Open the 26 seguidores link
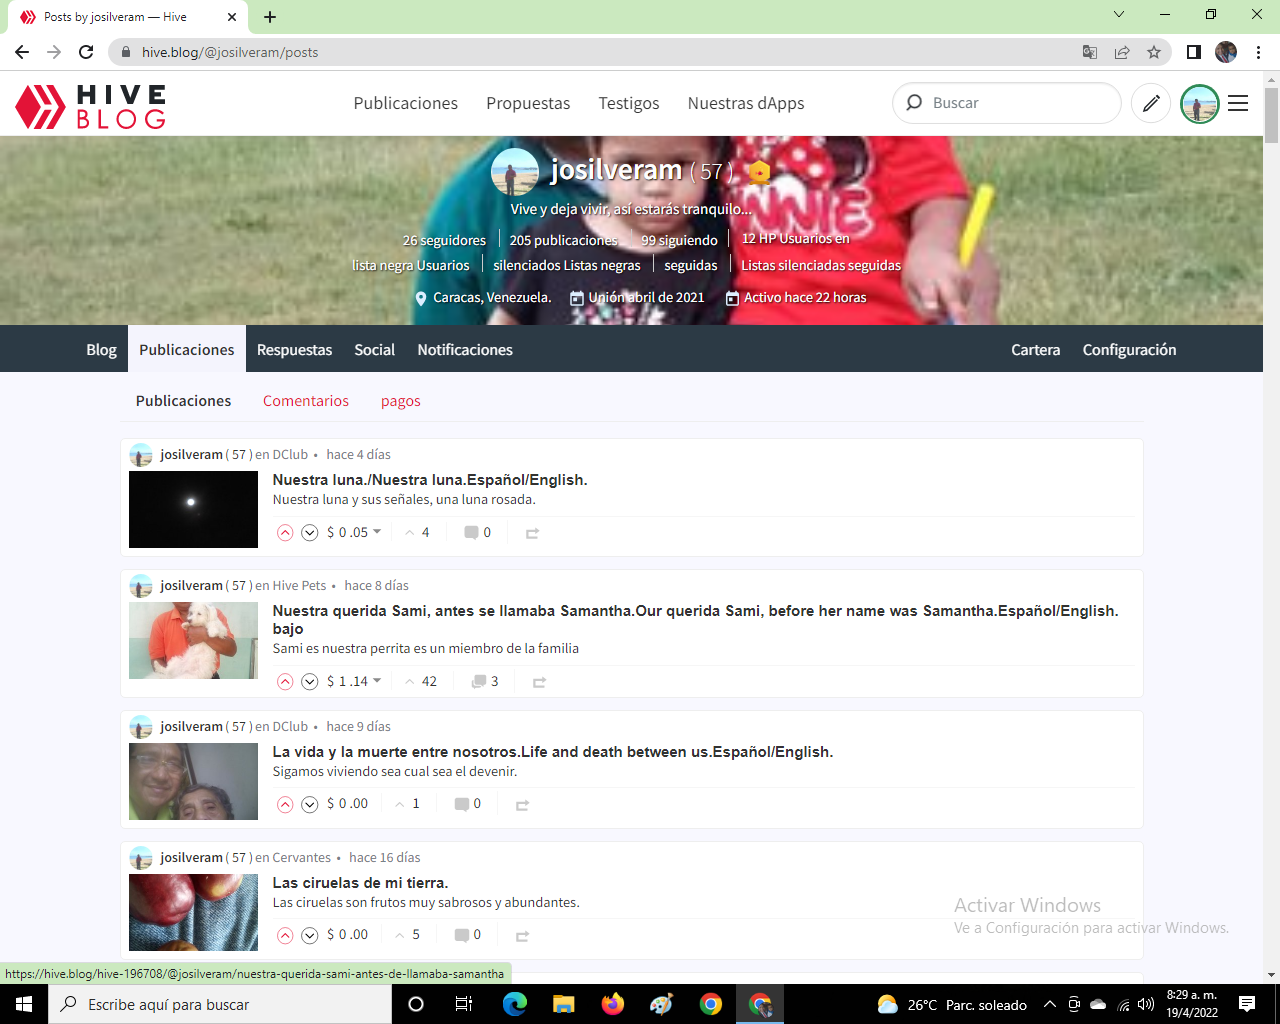 pos(444,240)
